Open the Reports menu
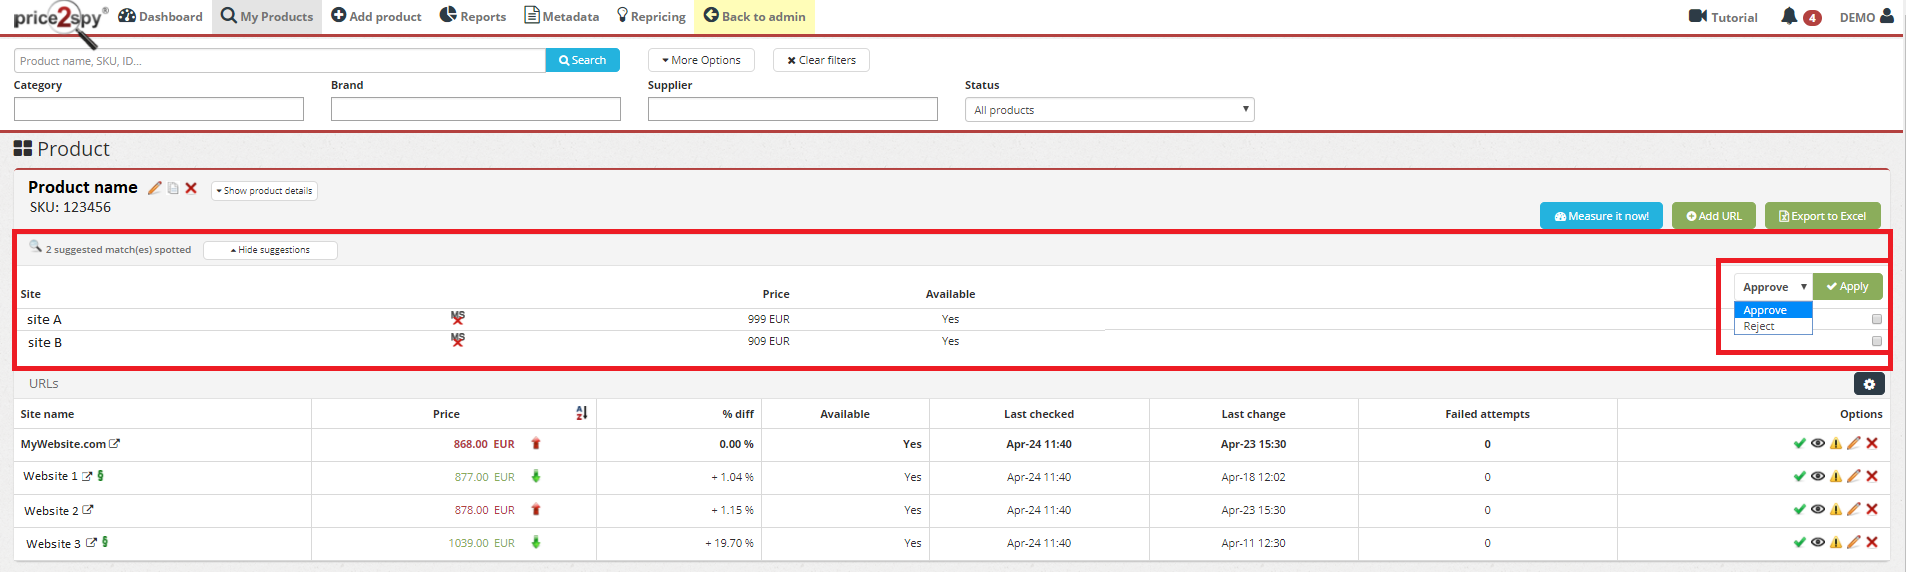1907x574 pixels. (473, 17)
